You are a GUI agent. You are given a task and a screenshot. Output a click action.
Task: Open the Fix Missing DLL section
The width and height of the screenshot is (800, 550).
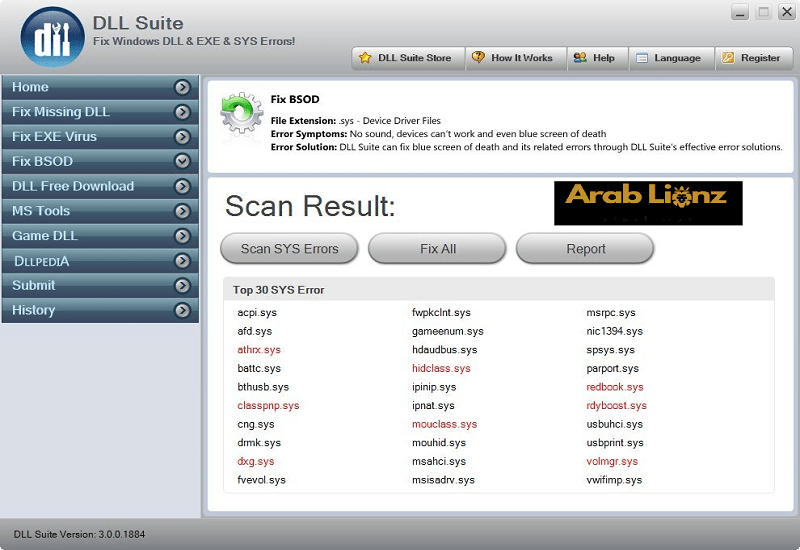[100, 112]
